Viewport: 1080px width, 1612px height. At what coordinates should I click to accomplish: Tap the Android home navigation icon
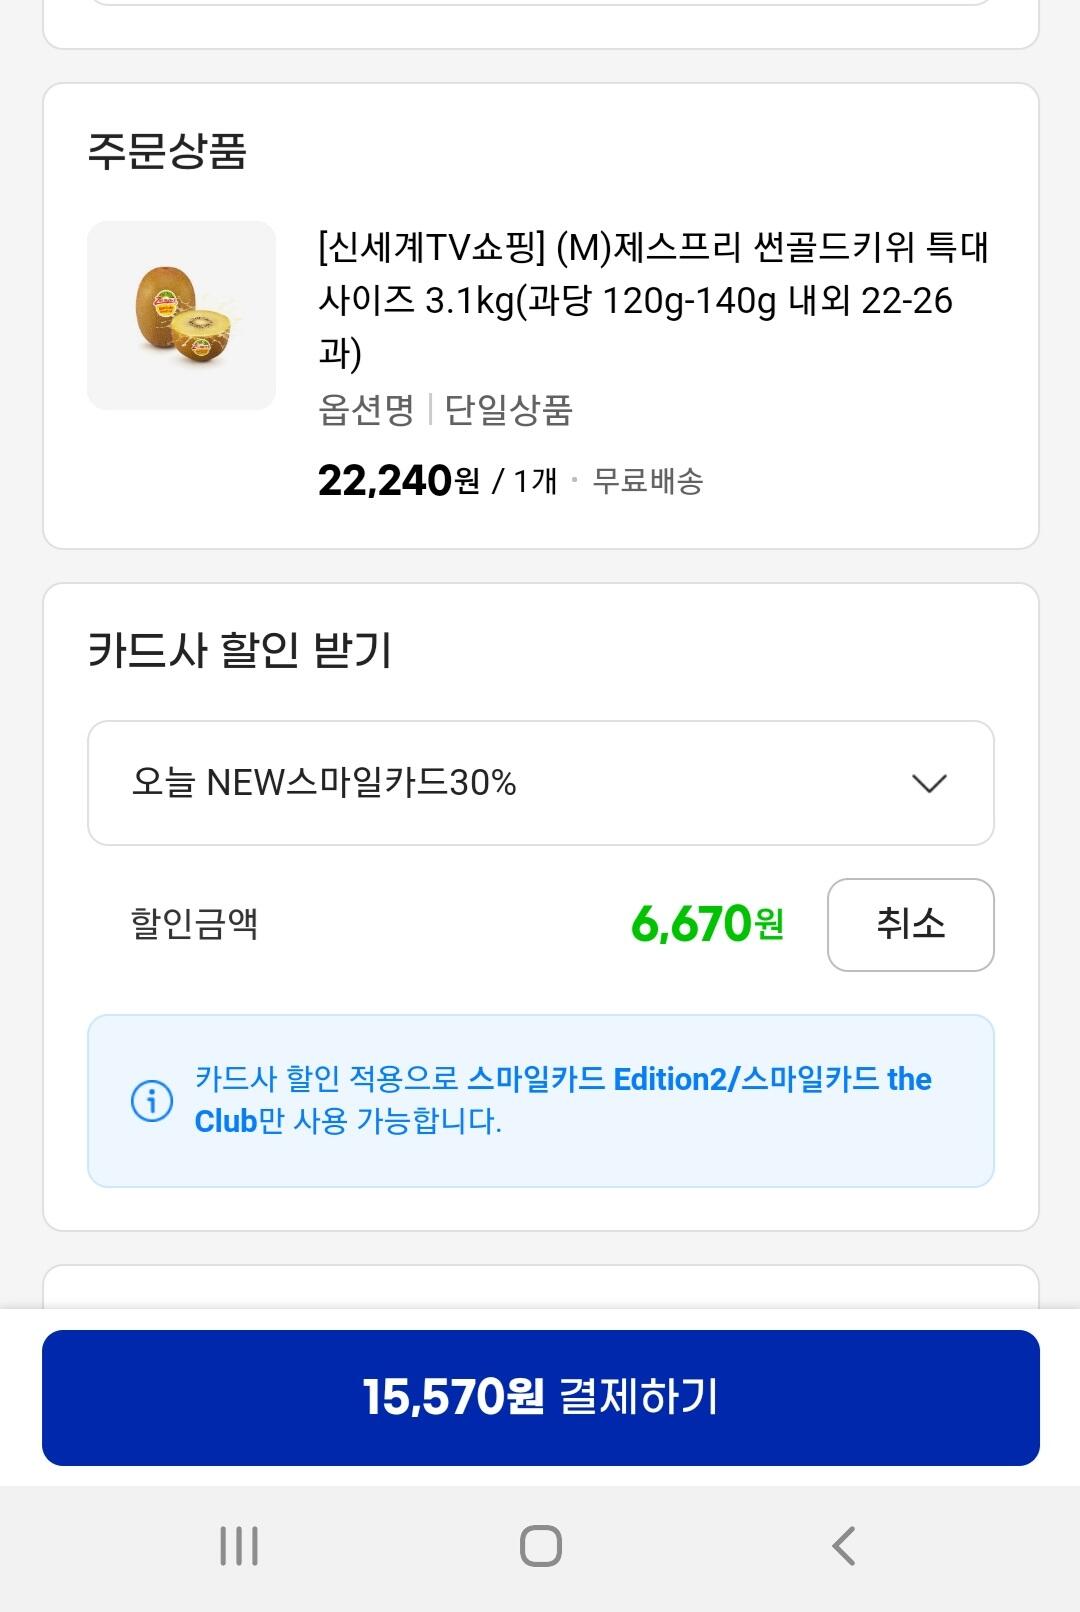tap(540, 1546)
